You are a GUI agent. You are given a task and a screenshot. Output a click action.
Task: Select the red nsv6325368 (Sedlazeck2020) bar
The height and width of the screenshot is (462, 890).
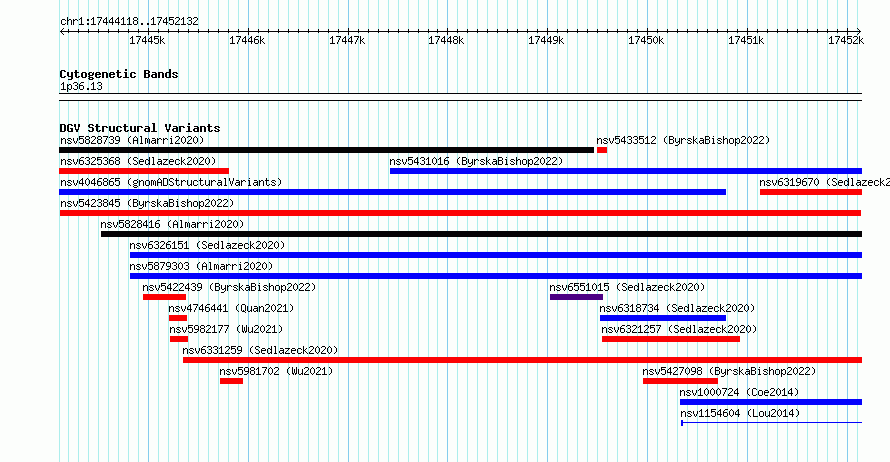(144, 171)
